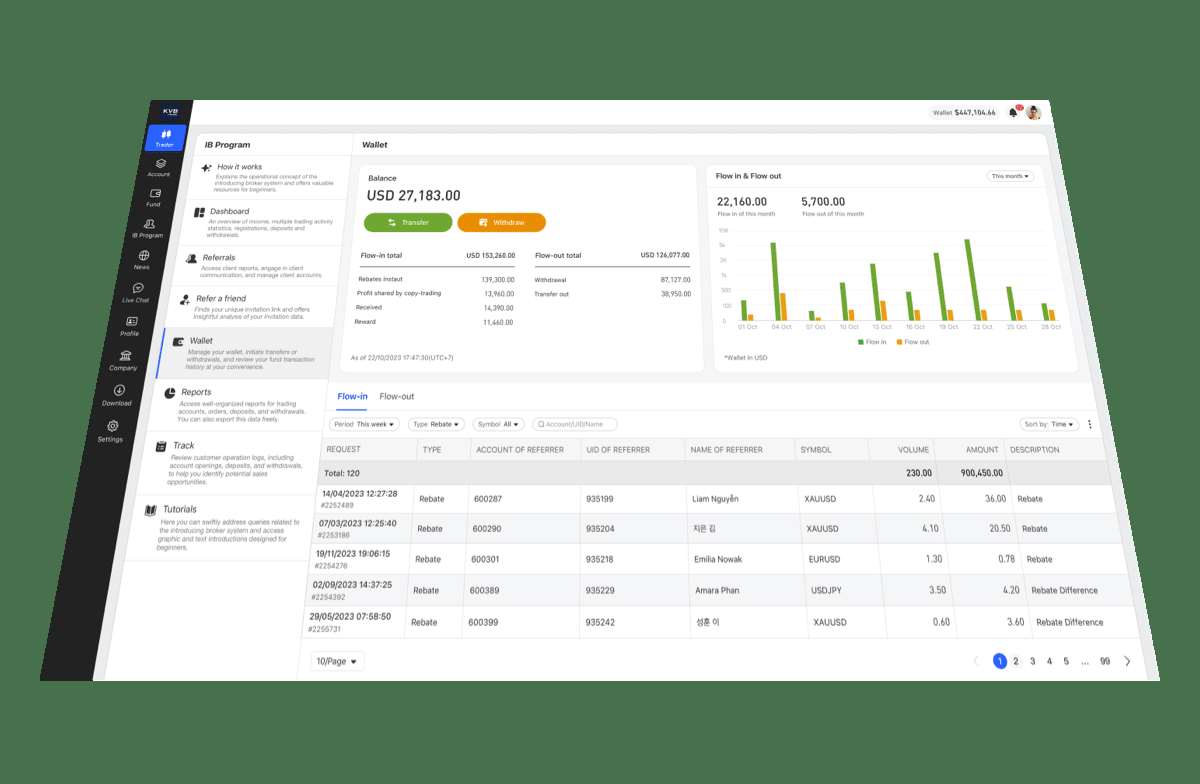The width and height of the screenshot is (1200, 784).
Task: Click the notification bell icon
Action: [x=1013, y=113]
